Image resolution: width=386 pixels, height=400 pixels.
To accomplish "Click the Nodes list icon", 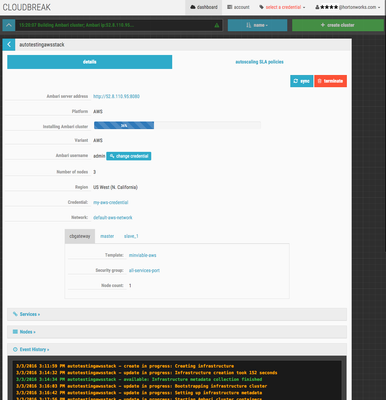I will coord(15,332).
